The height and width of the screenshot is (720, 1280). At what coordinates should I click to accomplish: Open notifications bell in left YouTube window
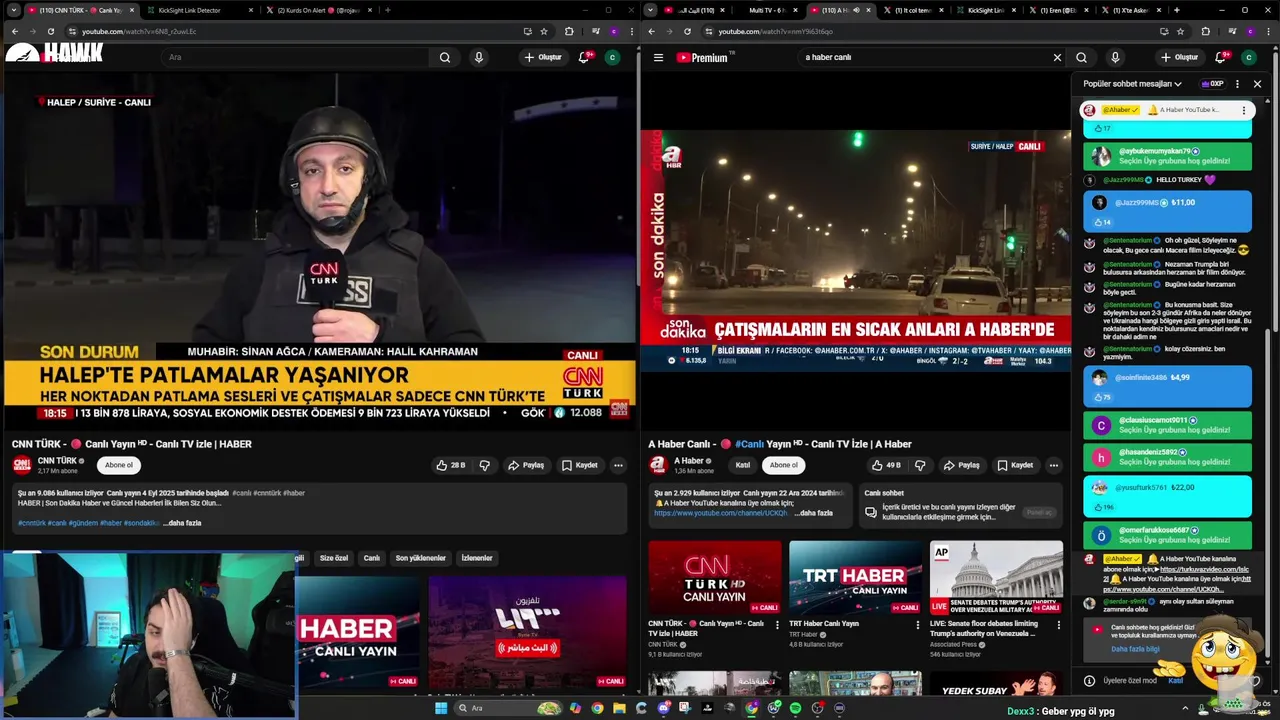pyautogui.click(x=584, y=57)
